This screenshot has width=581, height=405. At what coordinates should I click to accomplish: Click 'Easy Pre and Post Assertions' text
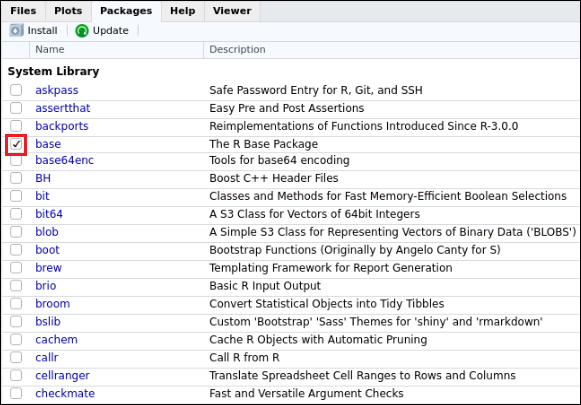pos(287,108)
